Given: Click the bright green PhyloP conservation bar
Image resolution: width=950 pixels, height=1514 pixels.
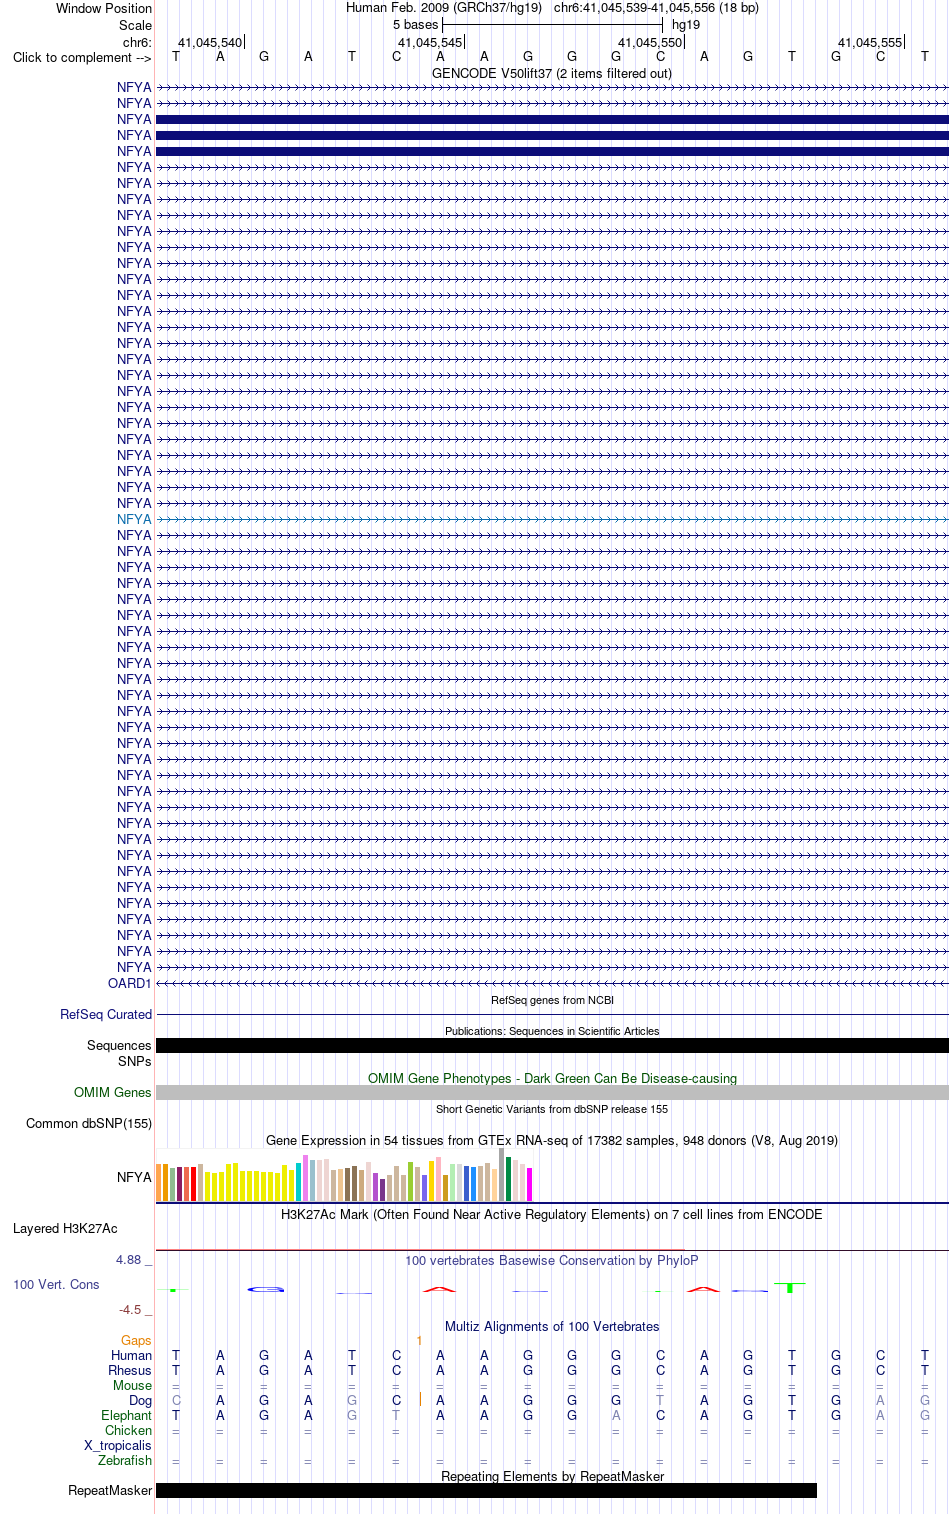Looking at the screenshot, I should [x=790, y=1288].
